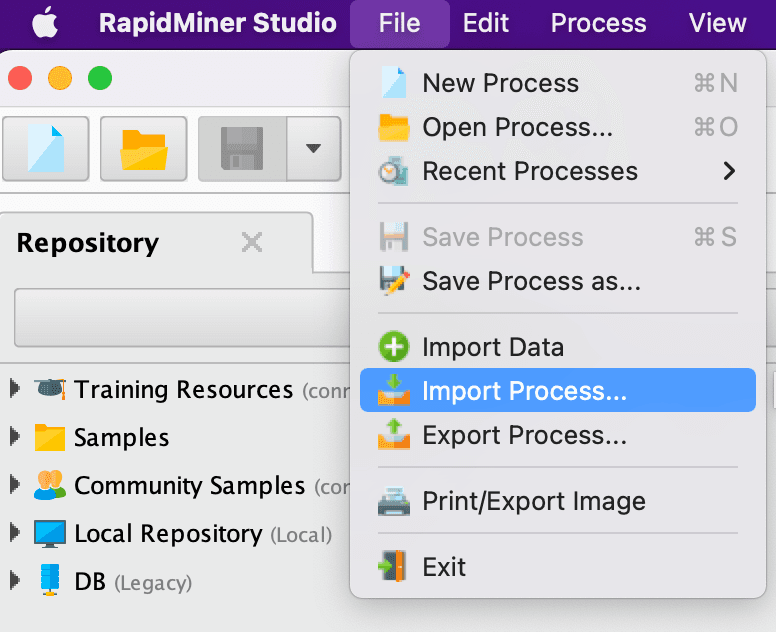Click the Open Process folder icon in menu
776x632 pixels.
click(394, 127)
